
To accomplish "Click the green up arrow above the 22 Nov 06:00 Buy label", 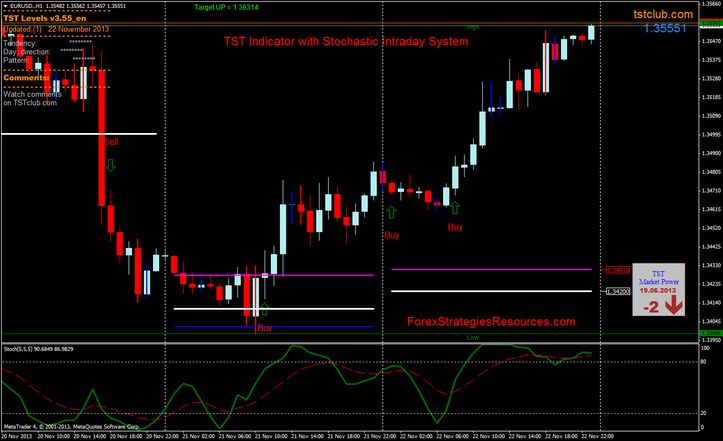I will [455, 208].
